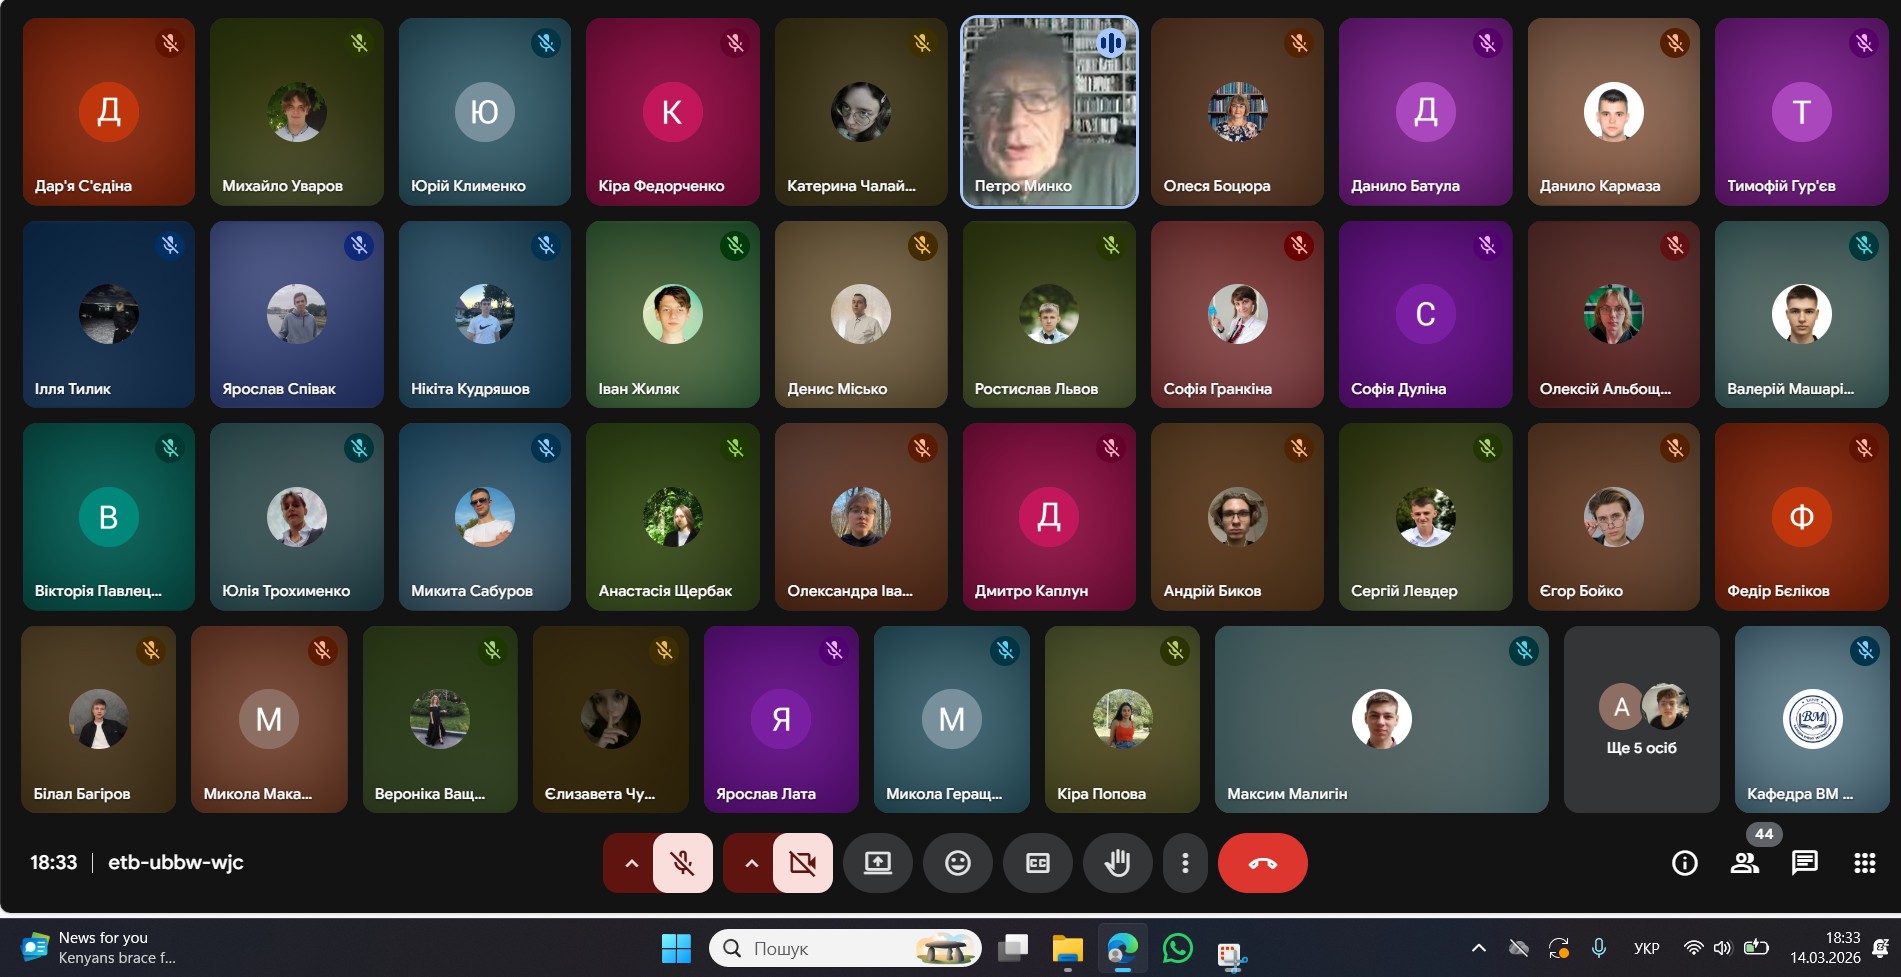Switch the УКР keyboard language indicator
Image resolution: width=1901 pixels, height=977 pixels.
point(1646,948)
